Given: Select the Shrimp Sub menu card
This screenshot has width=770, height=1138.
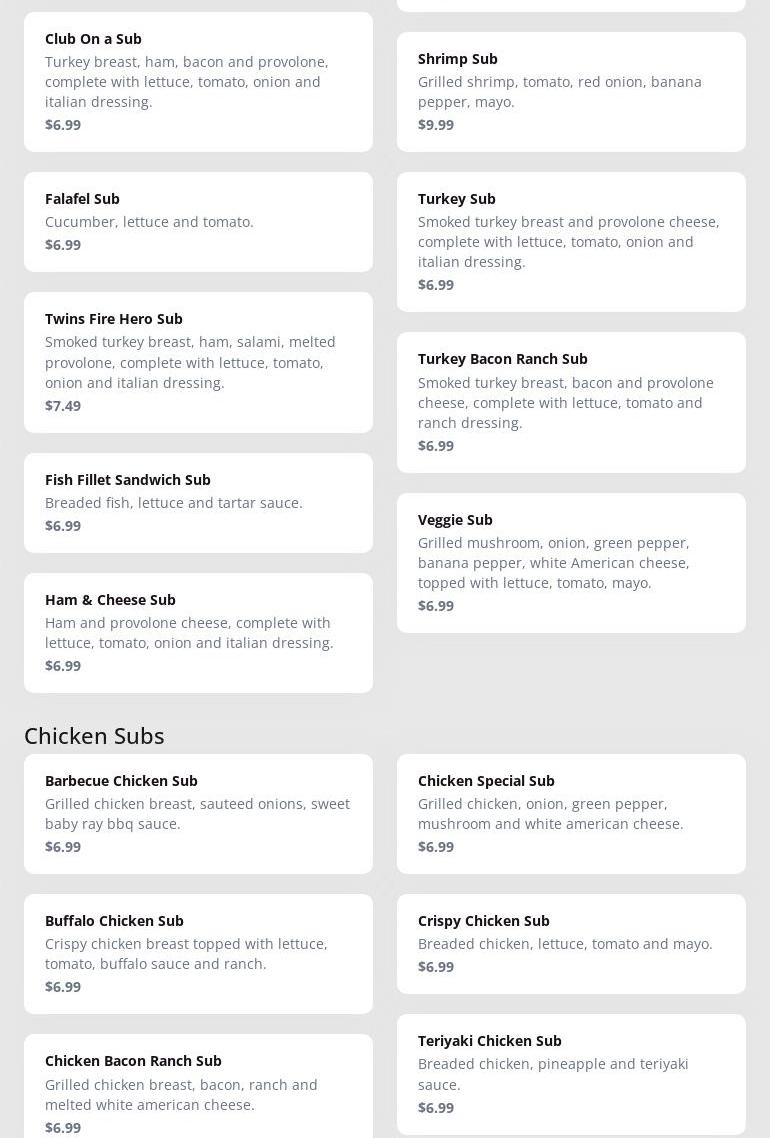Looking at the screenshot, I should pyautogui.click(x=571, y=91).
